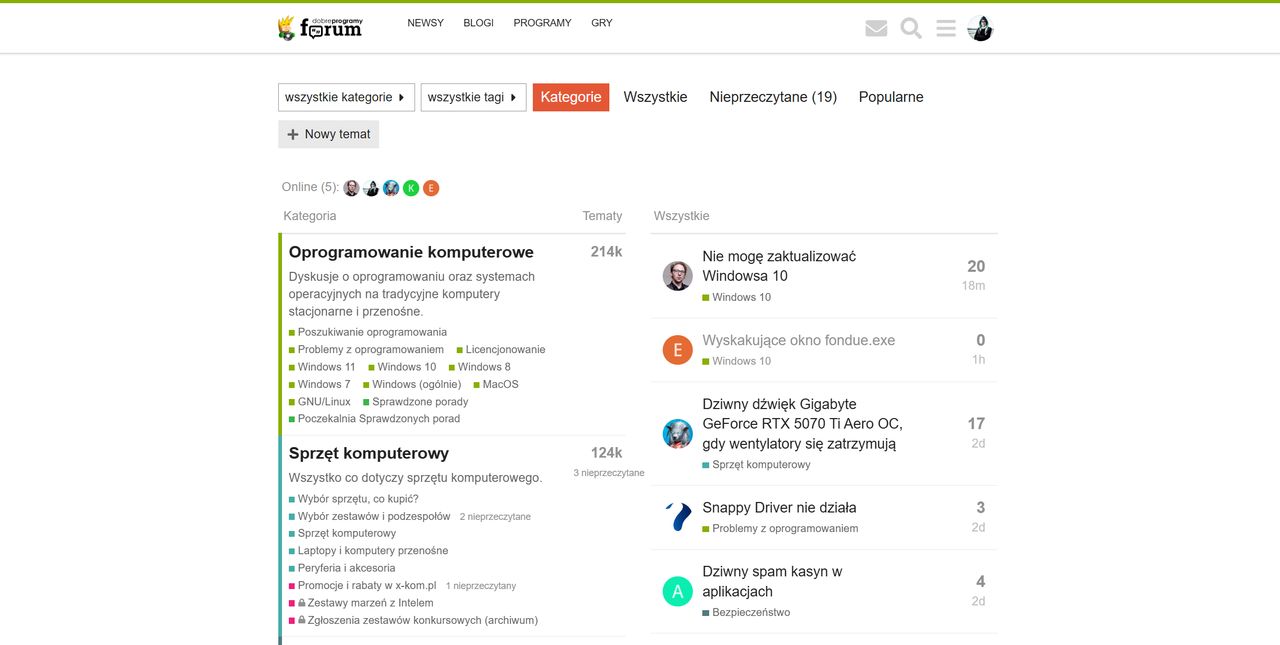This screenshot has height=645, width=1280.
Task: Open the wszystkie tagi dropdown
Action: [473, 97]
